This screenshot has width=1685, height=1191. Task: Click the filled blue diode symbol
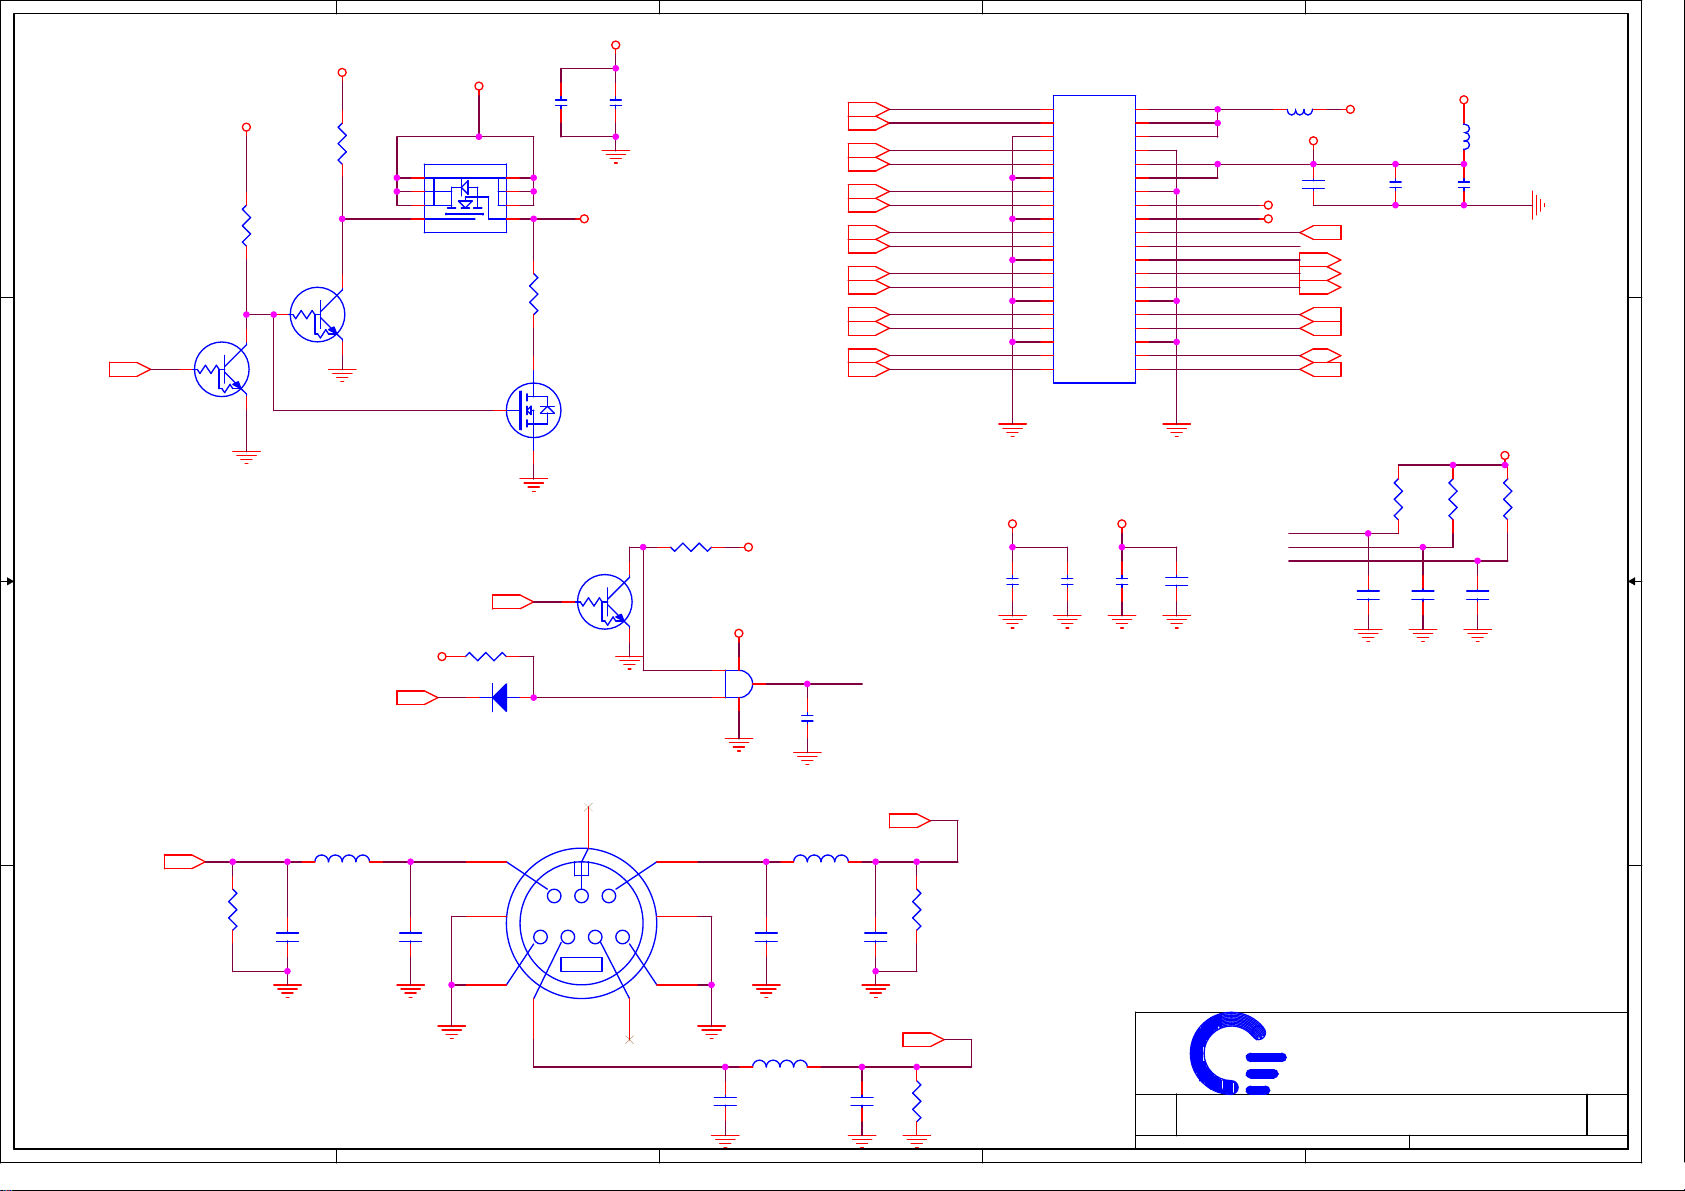point(500,697)
